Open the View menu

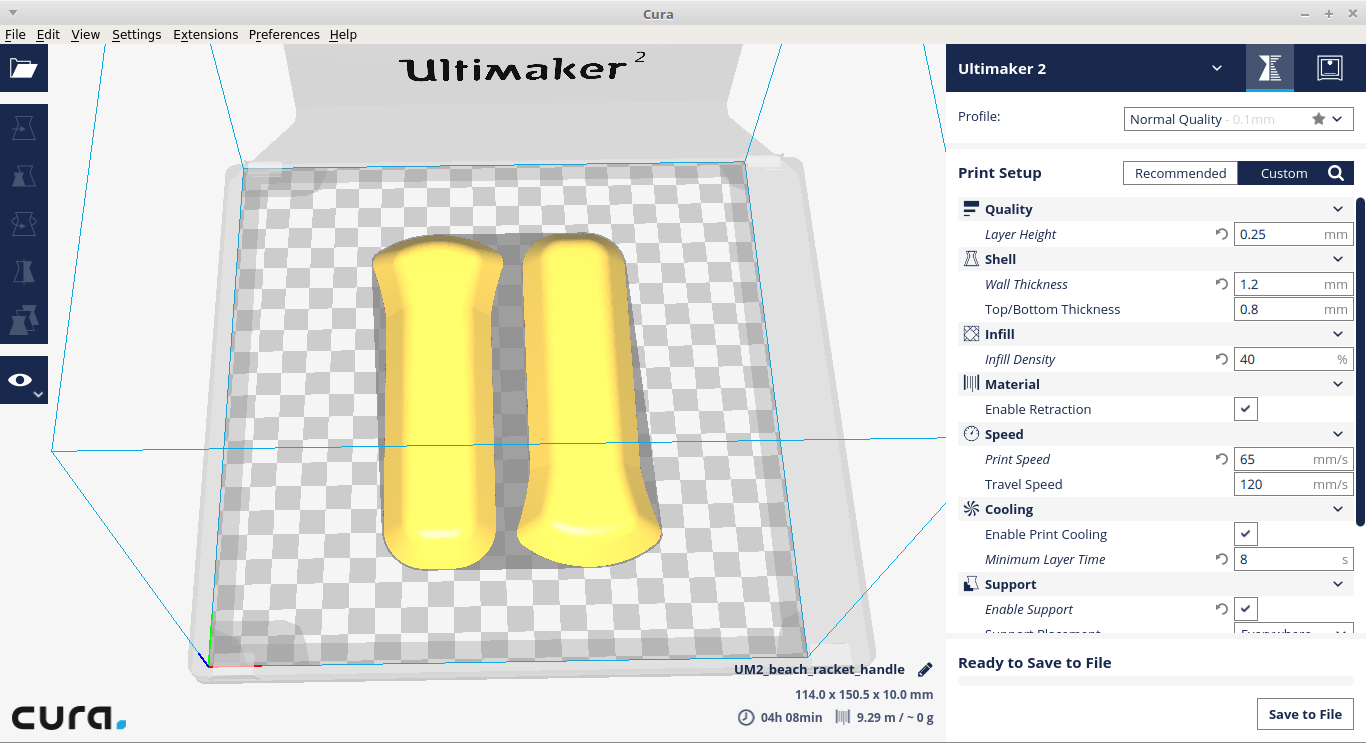(x=85, y=34)
